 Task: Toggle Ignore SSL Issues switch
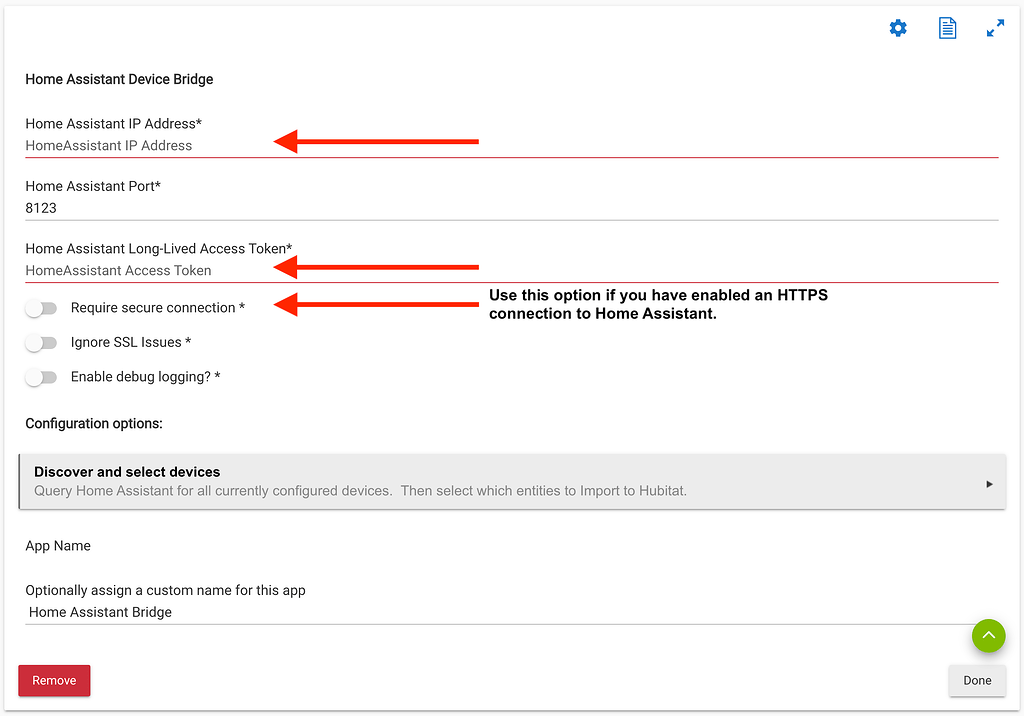41,342
